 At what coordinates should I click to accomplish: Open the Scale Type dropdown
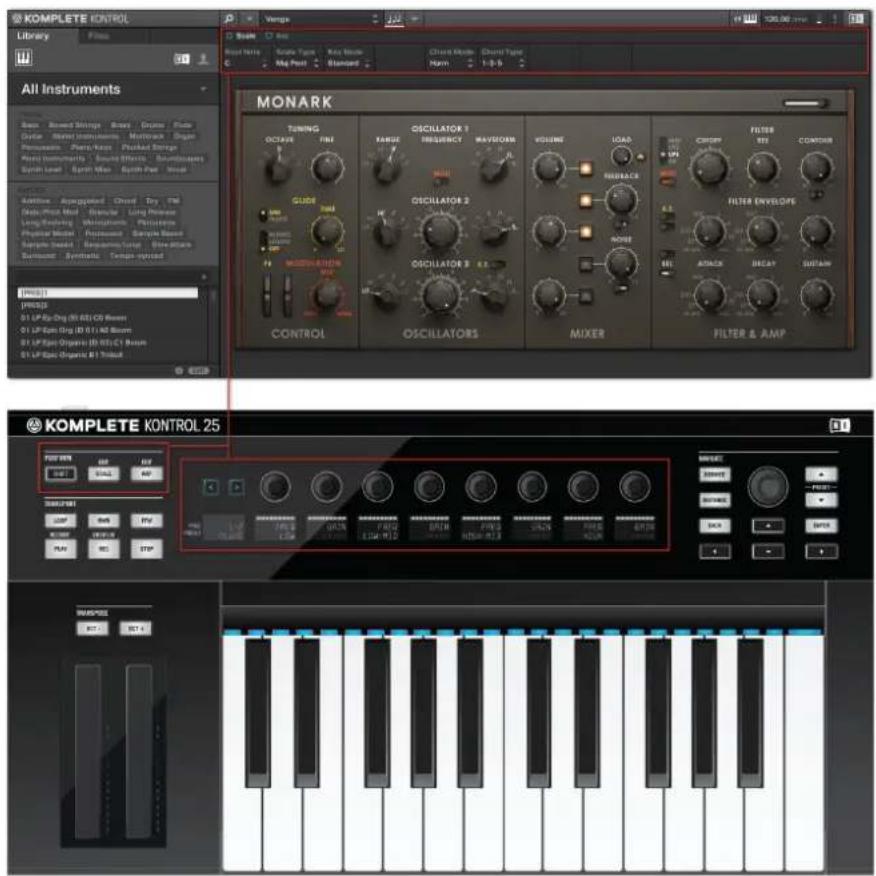click(297, 64)
